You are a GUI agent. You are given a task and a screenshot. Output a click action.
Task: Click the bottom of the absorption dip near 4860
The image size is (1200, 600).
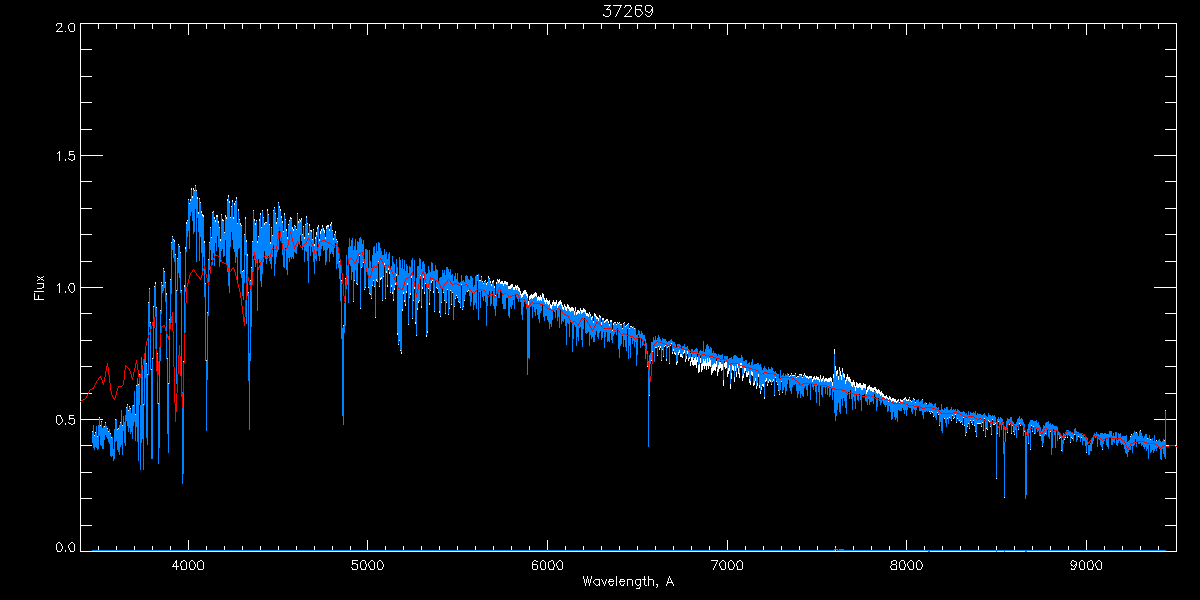(x=343, y=420)
